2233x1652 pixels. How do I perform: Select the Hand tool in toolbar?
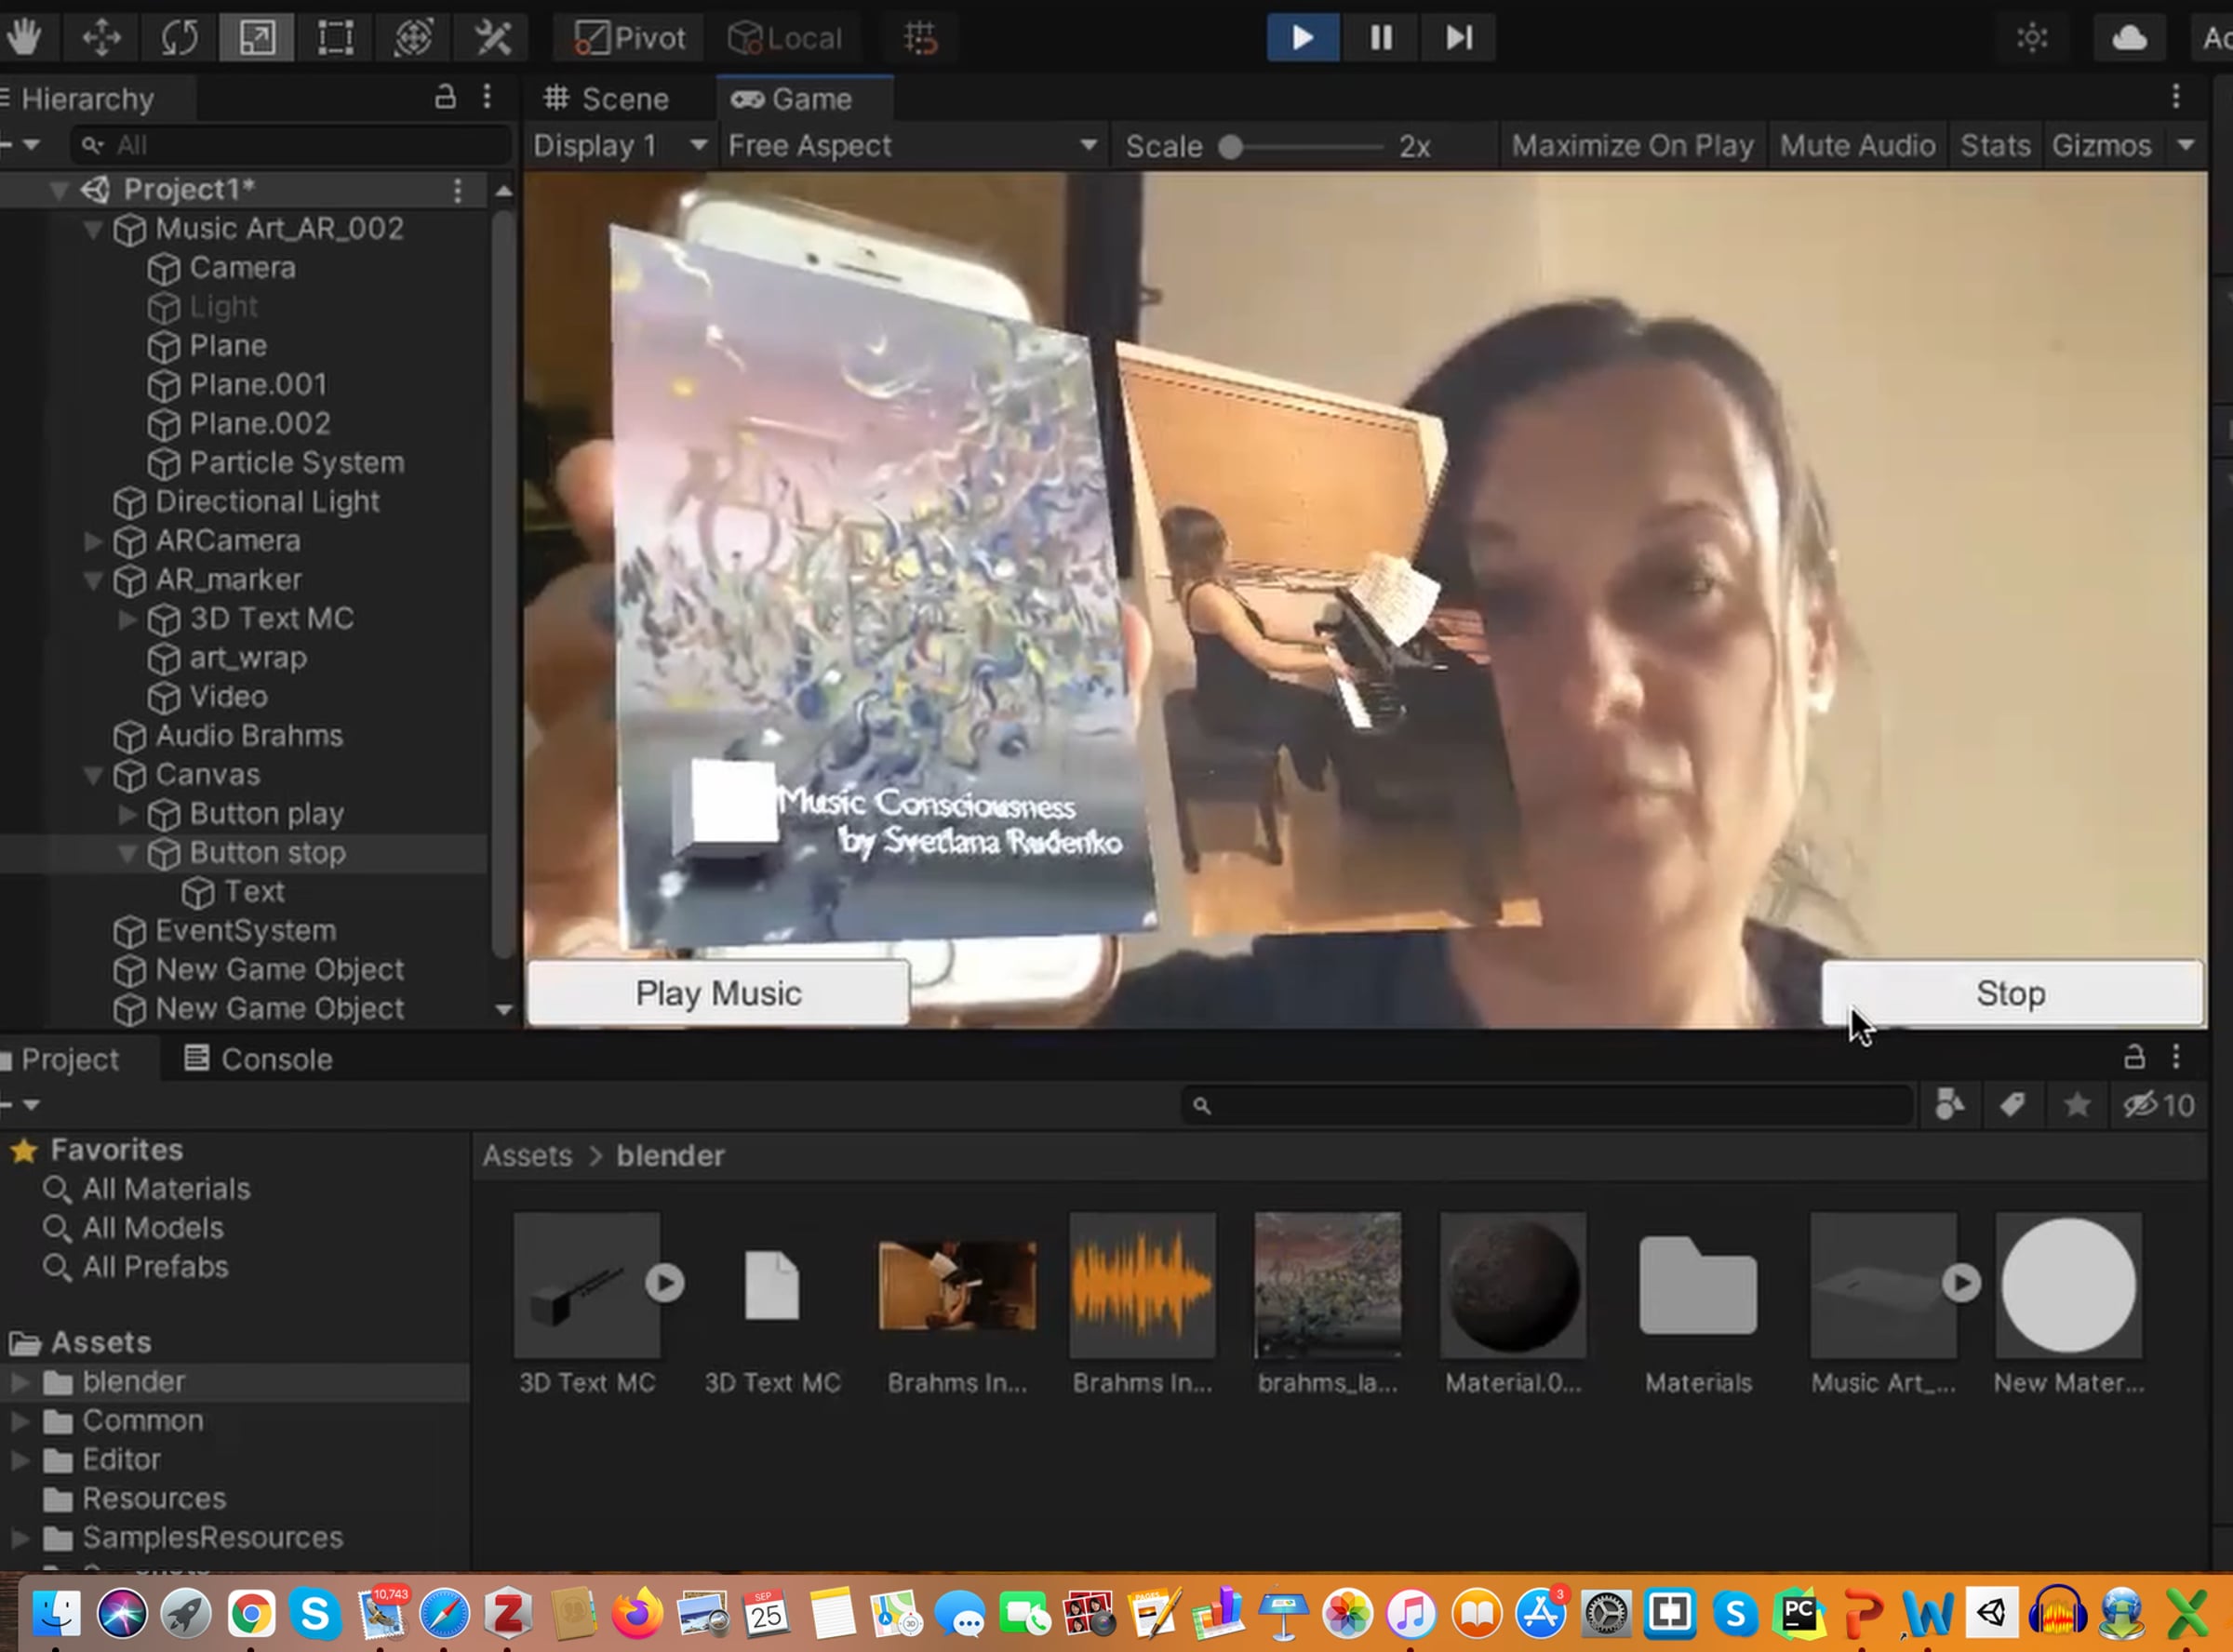[24, 38]
